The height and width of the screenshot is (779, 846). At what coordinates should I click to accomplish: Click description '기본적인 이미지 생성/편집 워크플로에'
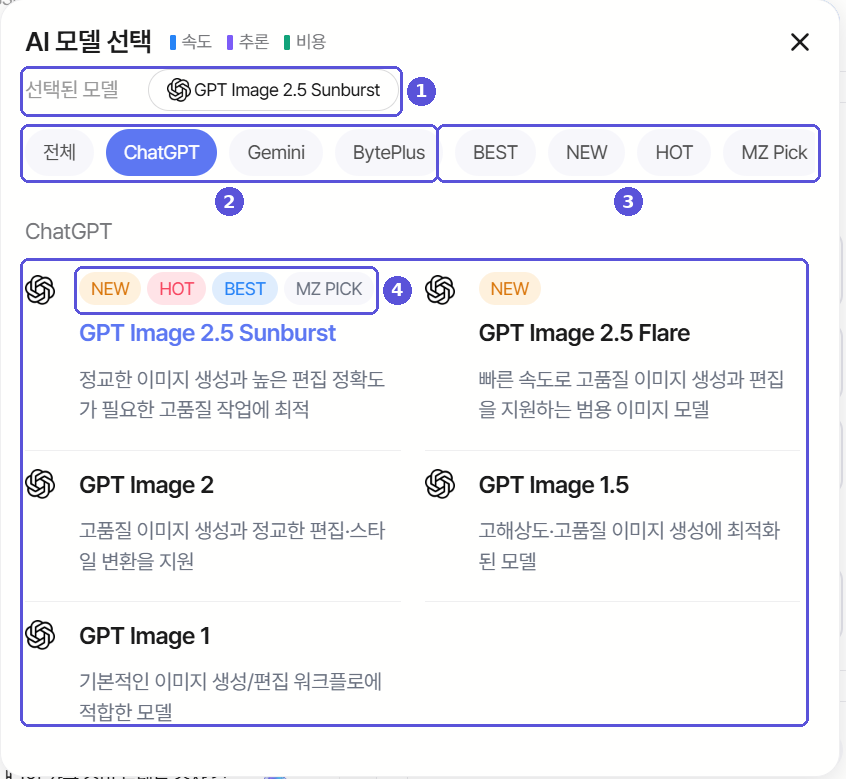tap(230, 682)
